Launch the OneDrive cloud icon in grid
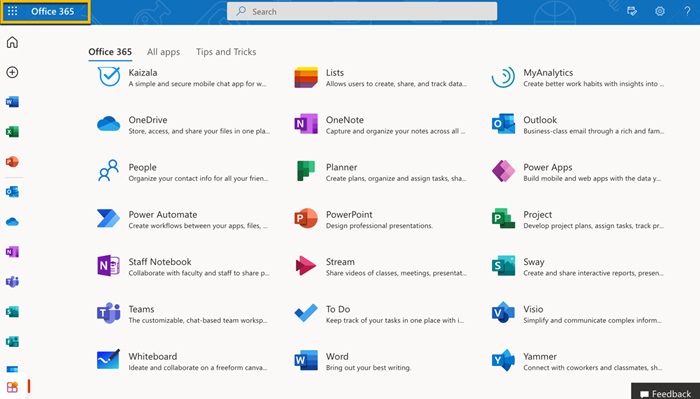 108,124
